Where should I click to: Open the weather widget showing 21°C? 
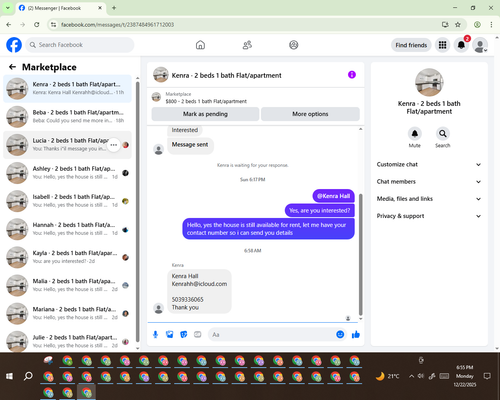click(387, 376)
